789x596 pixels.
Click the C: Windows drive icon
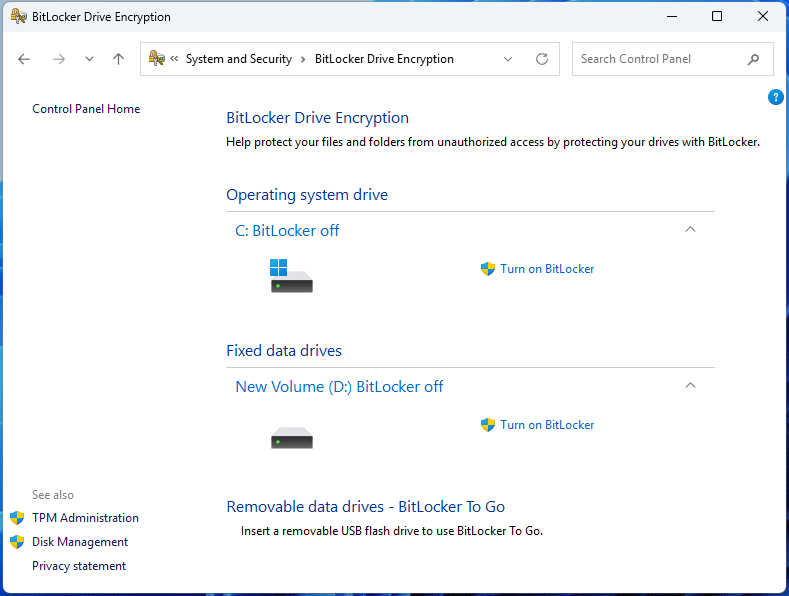click(x=291, y=276)
